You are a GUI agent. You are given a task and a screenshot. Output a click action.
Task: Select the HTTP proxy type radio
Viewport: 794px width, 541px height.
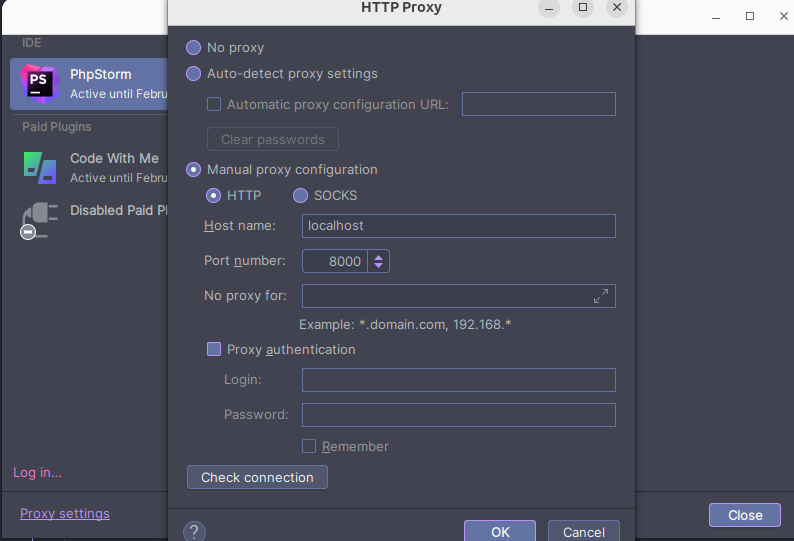[214, 196]
